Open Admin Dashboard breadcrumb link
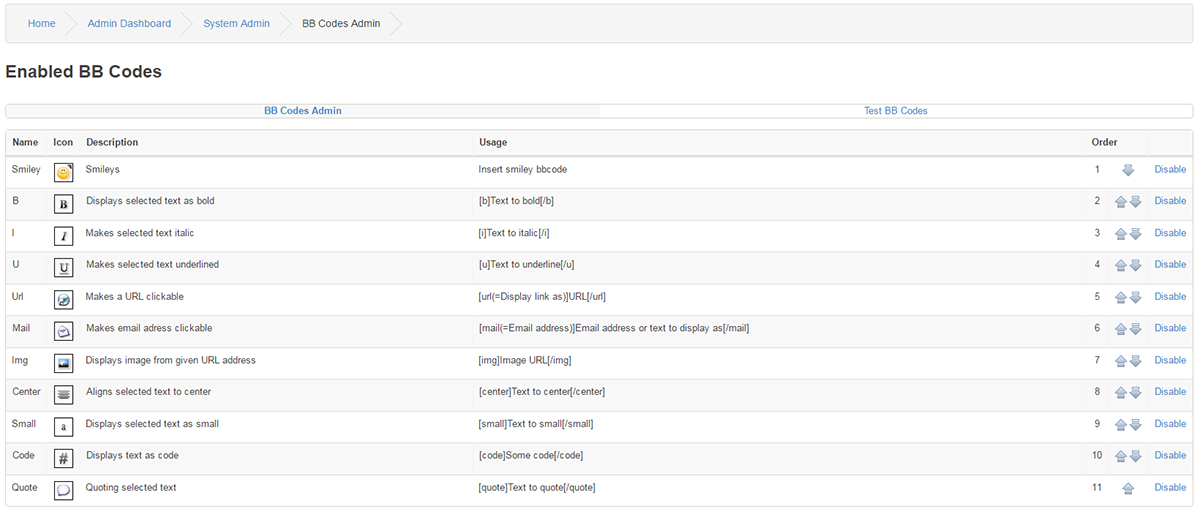 pyautogui.click(x=129, y=23)
